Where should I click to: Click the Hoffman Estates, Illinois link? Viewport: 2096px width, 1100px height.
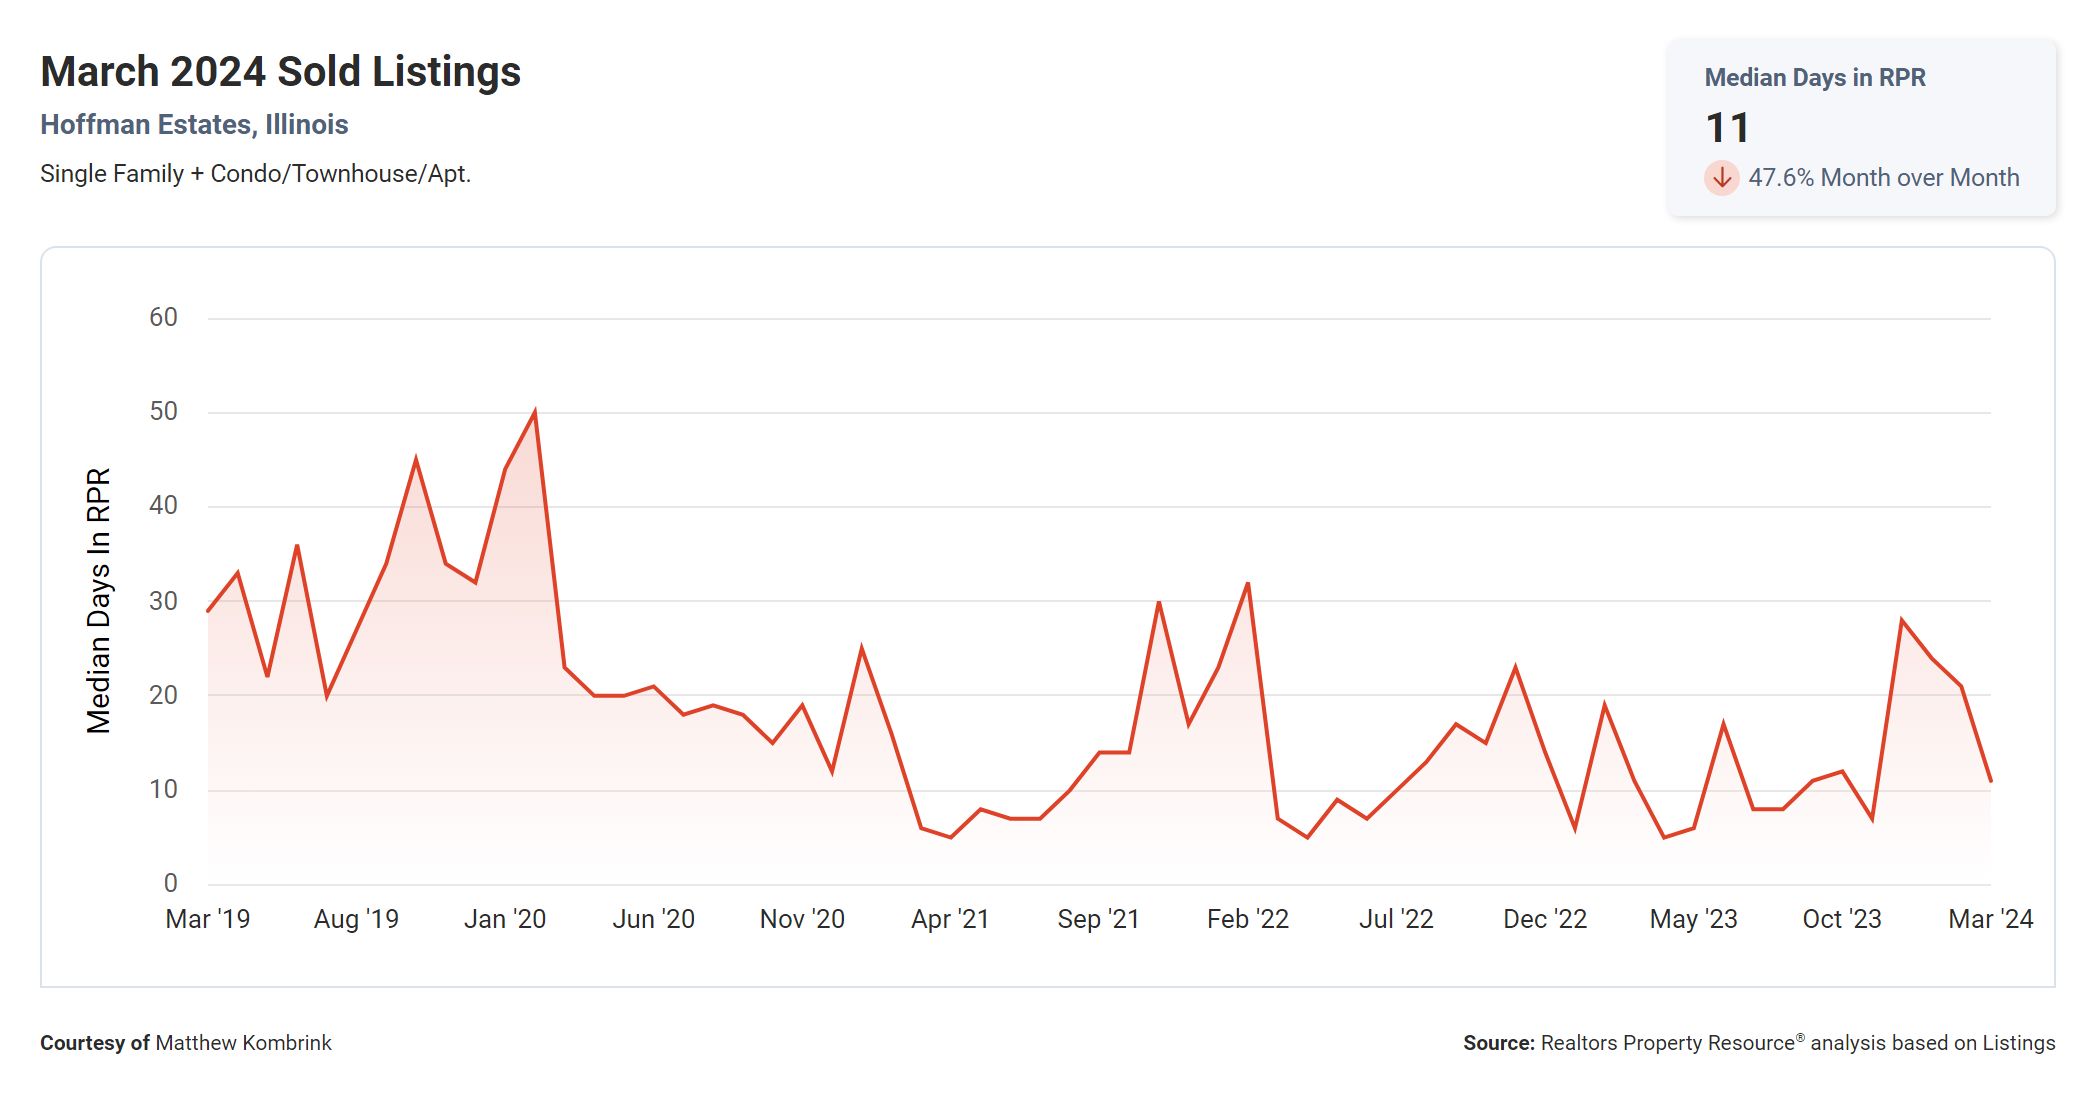click(x=194, y=125)
